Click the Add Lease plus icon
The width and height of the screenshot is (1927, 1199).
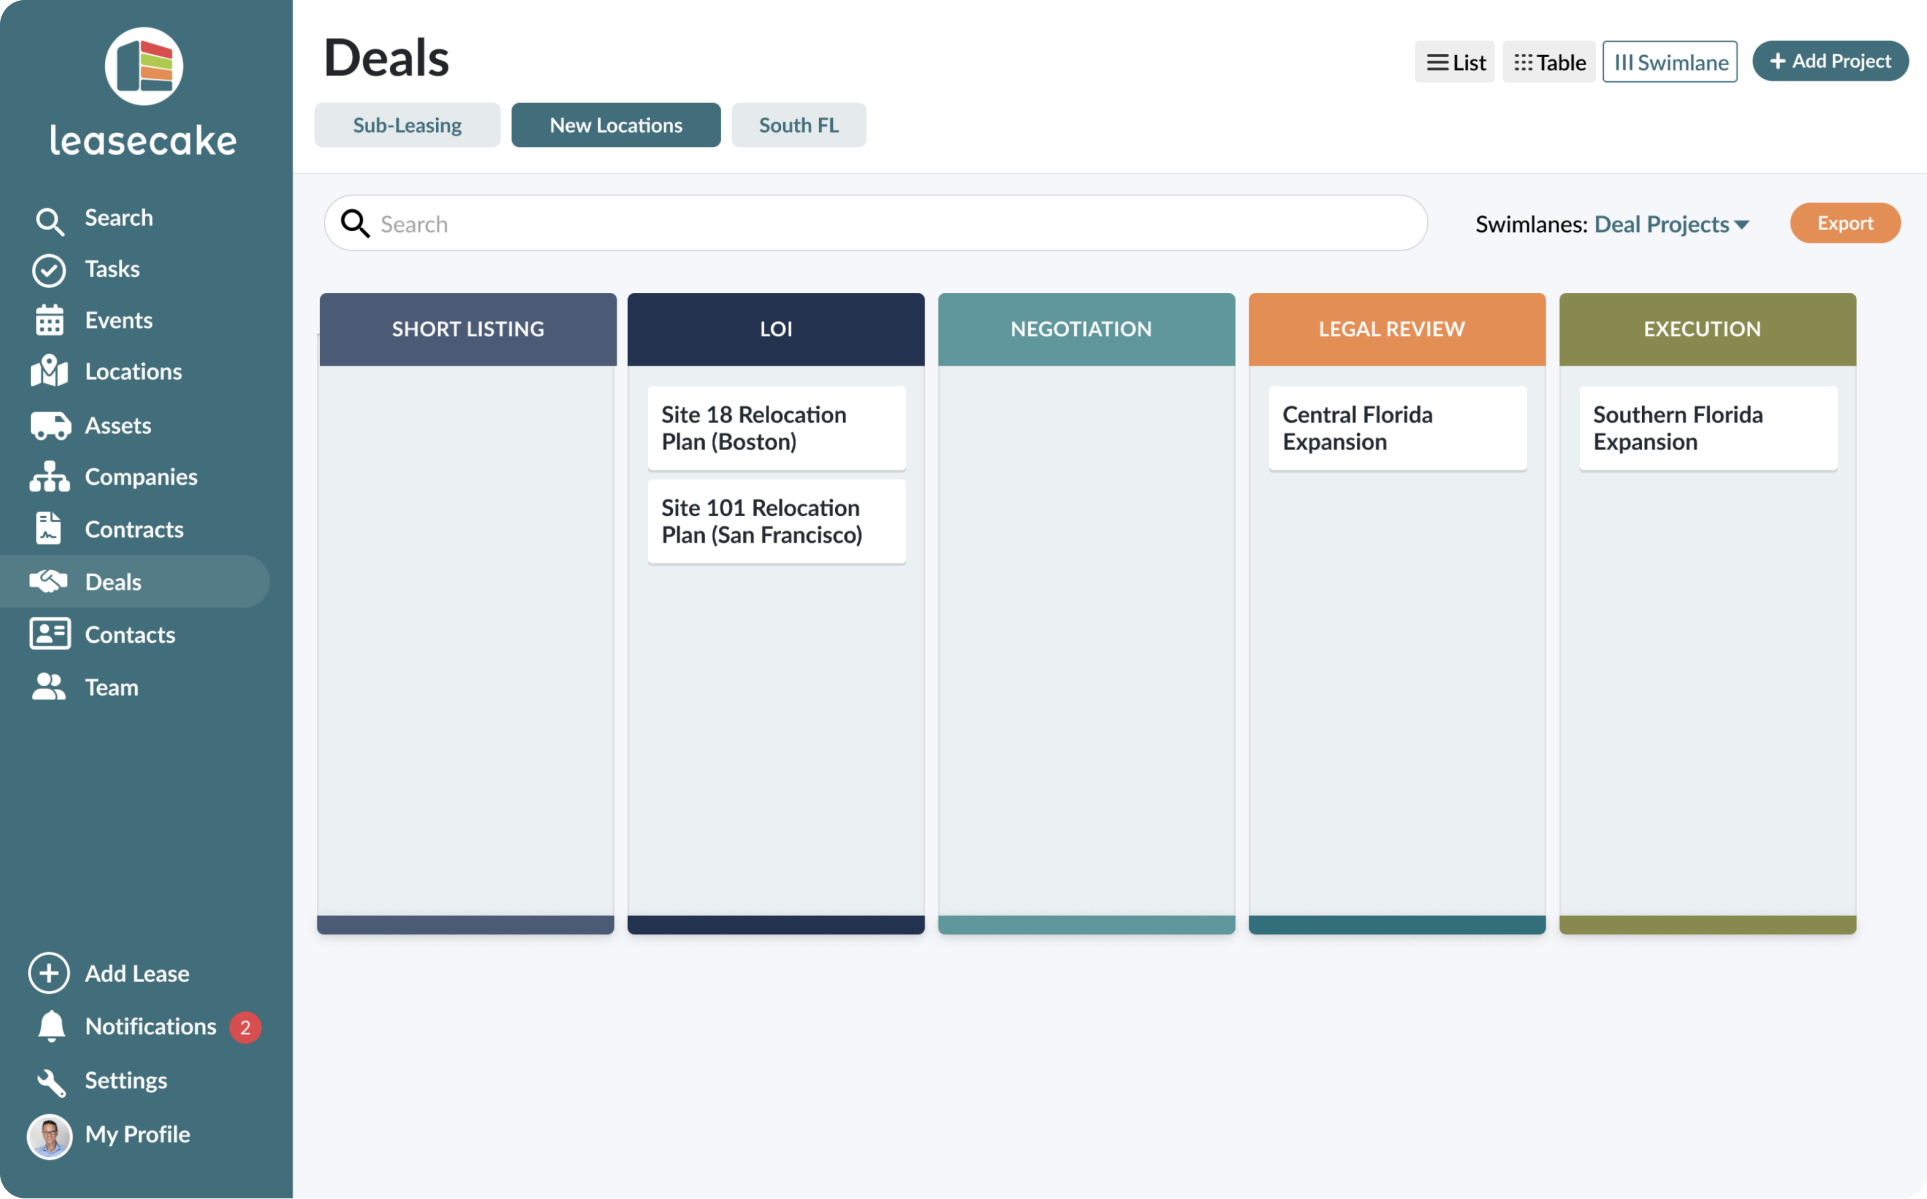pos(49,973)
